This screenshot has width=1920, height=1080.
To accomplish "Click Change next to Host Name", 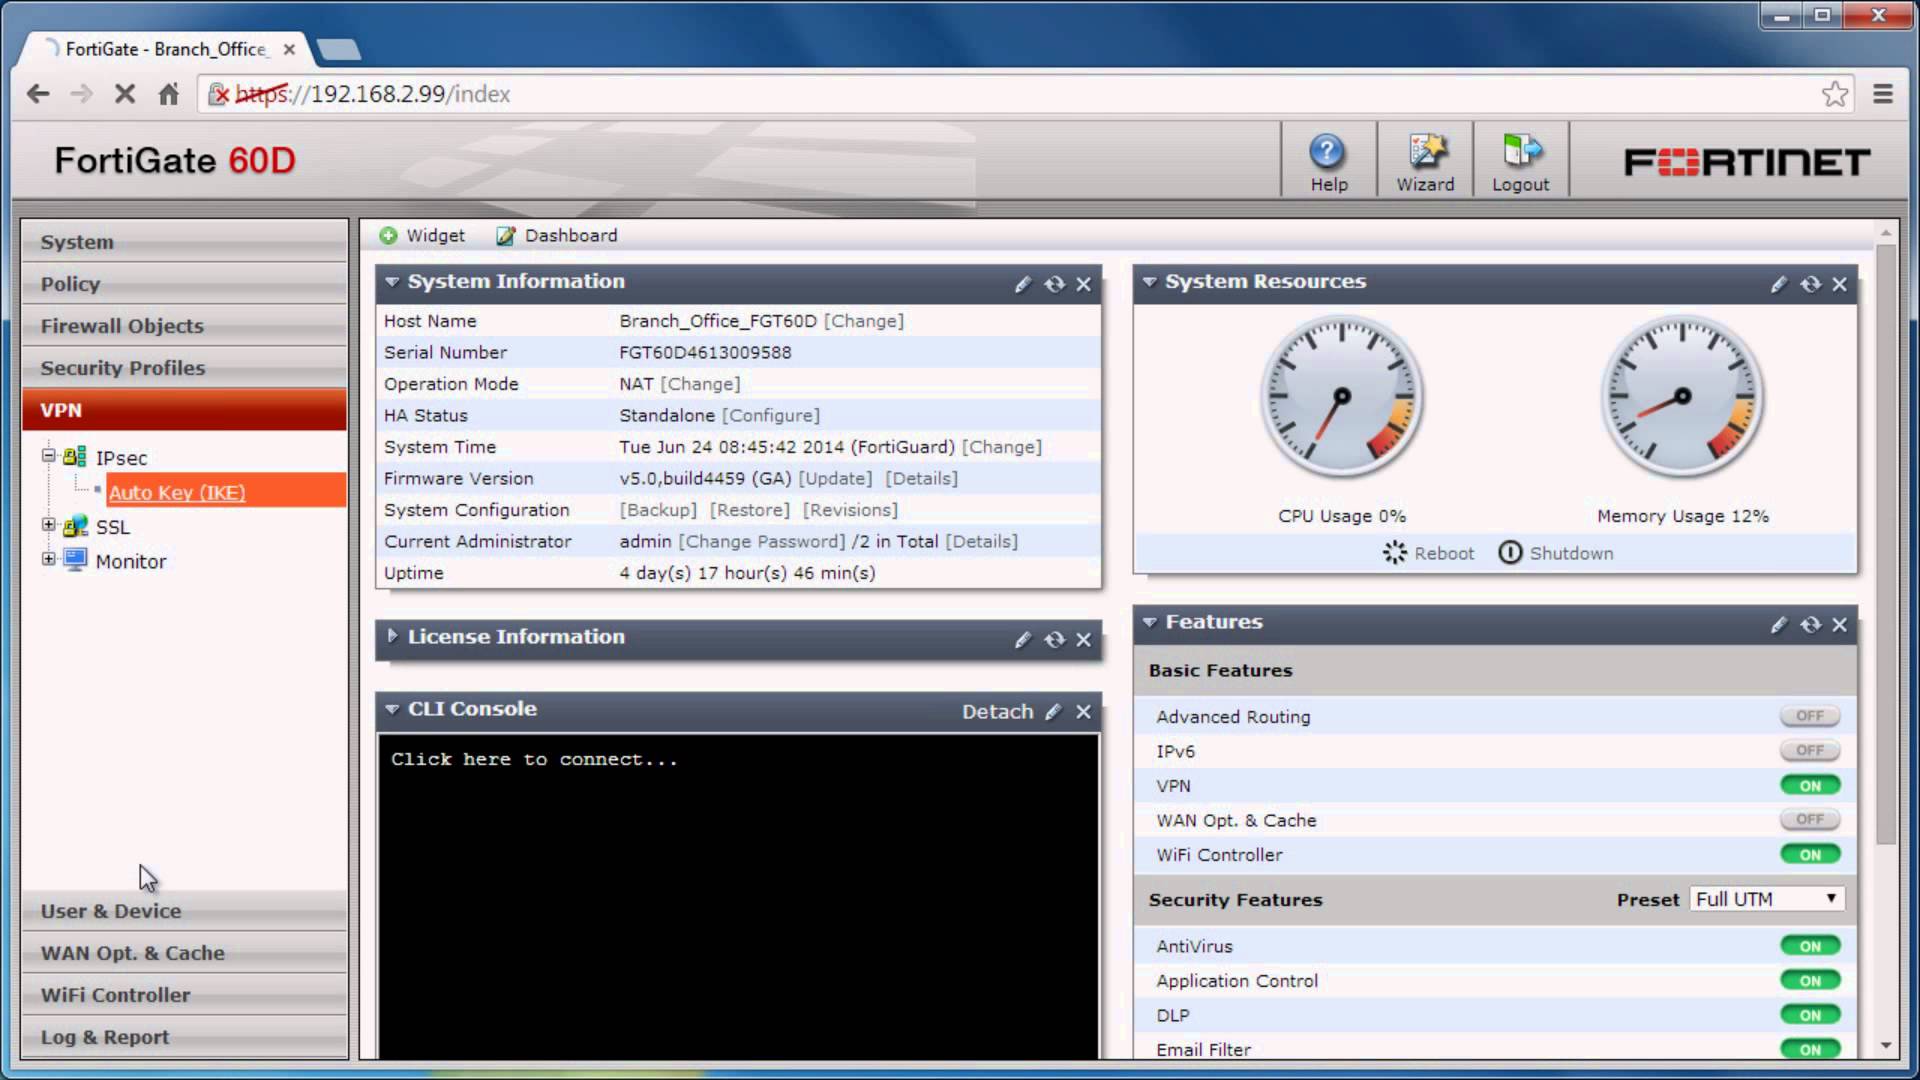I will pyautogui.click(x=864, y=321).
